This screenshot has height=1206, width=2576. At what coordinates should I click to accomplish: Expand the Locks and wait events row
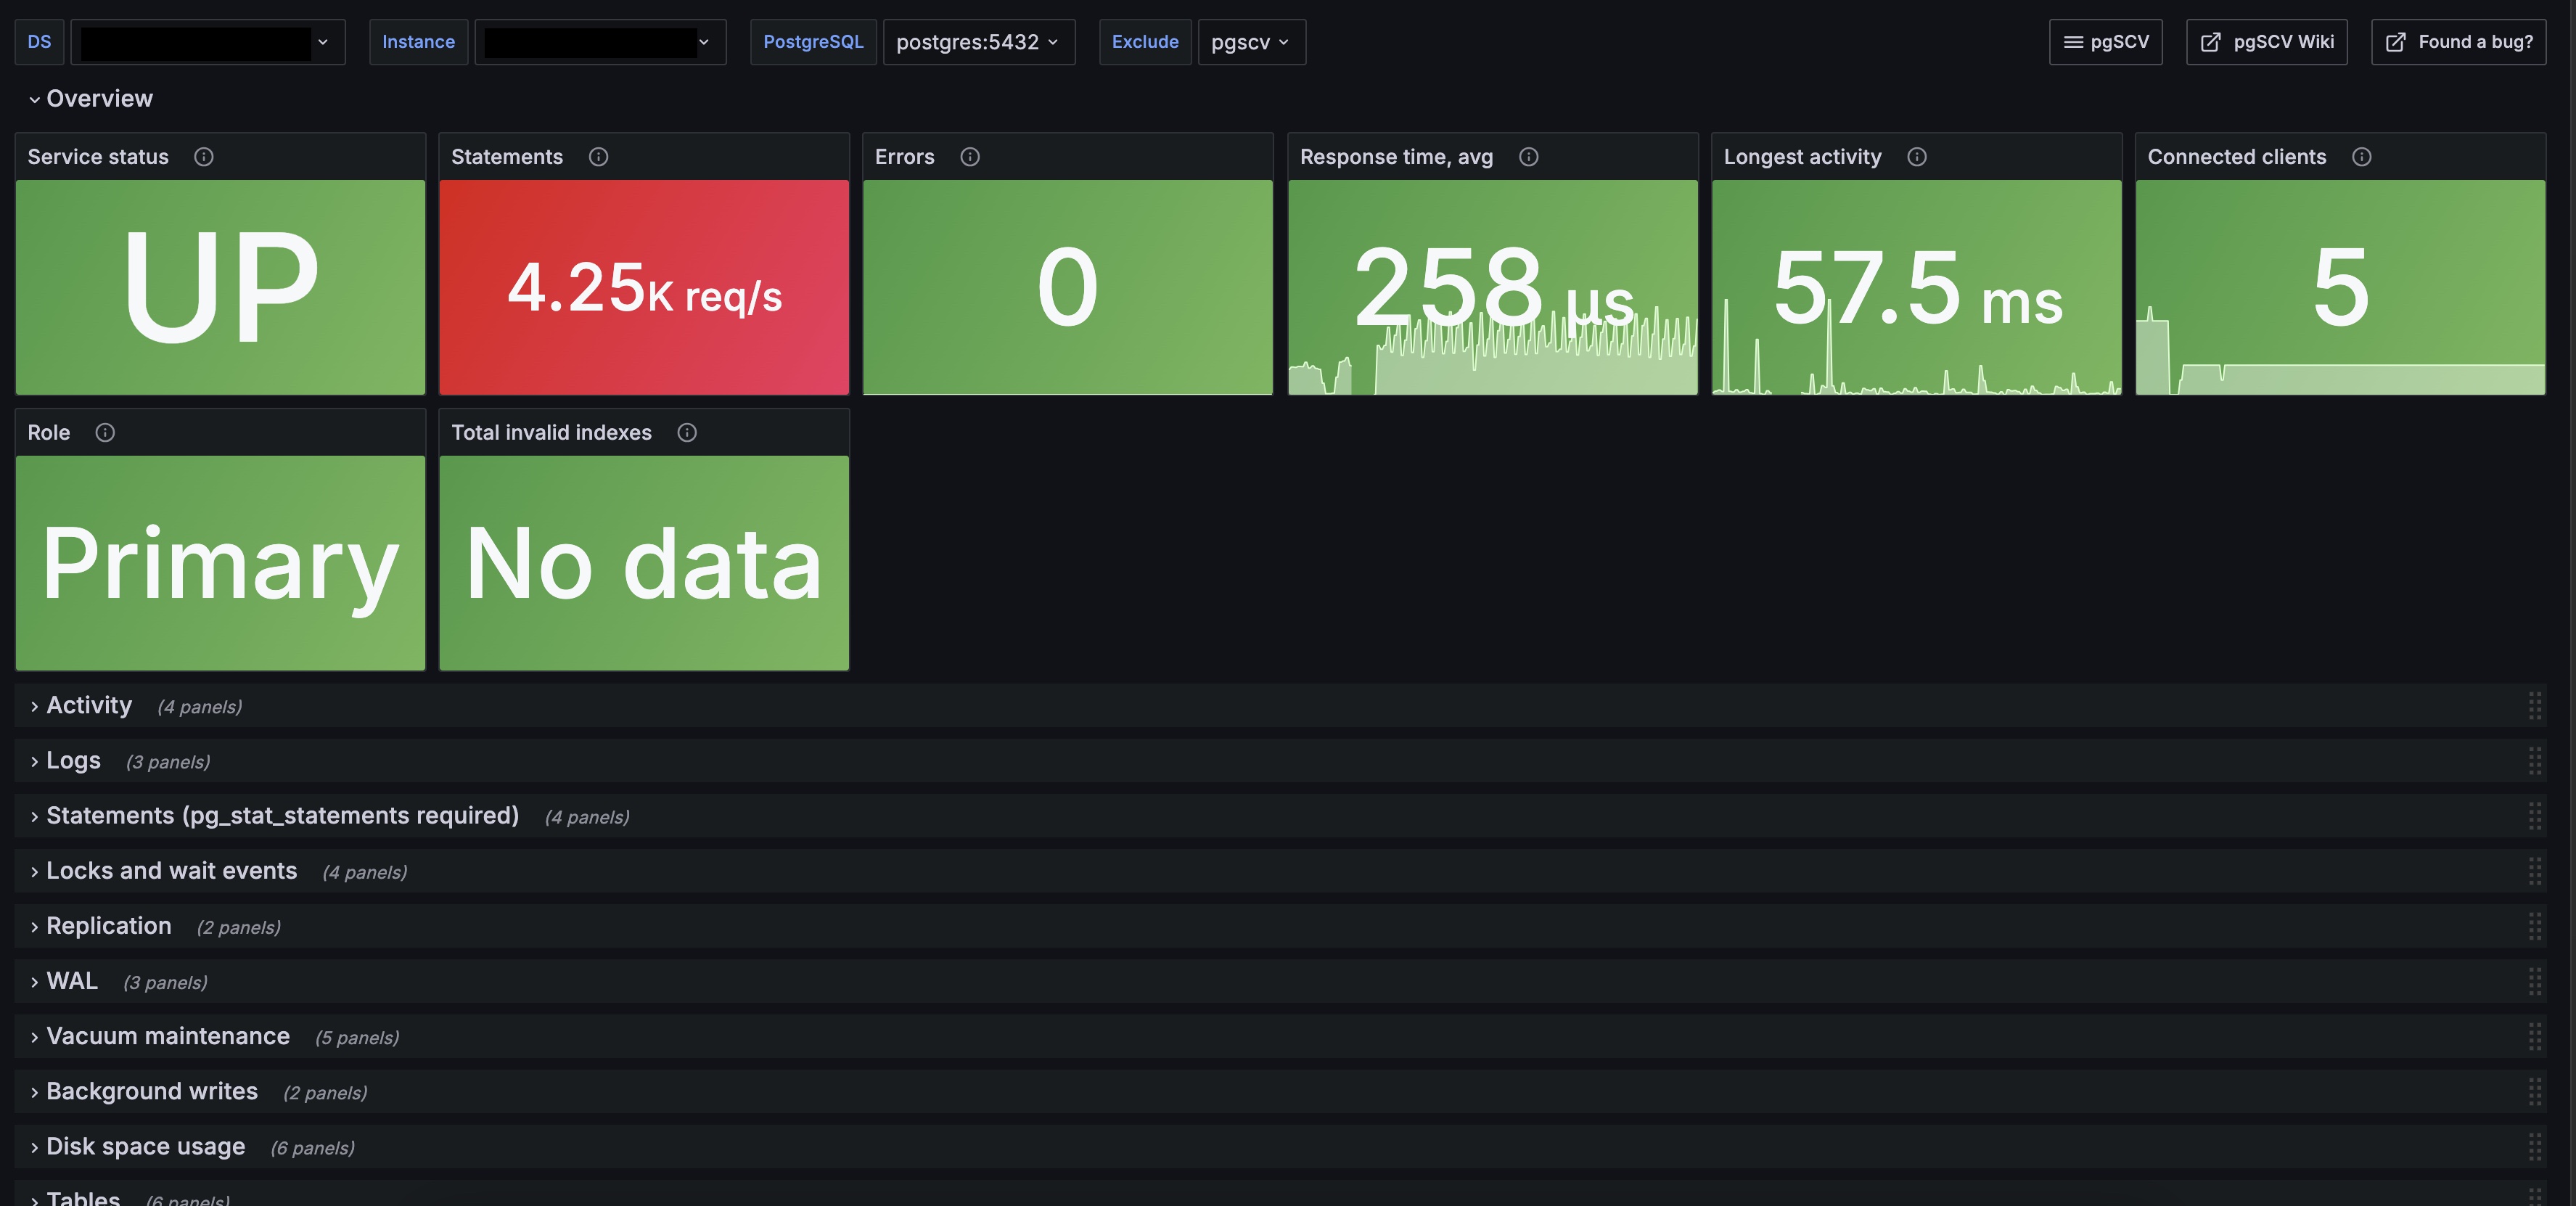click(171, 871)
